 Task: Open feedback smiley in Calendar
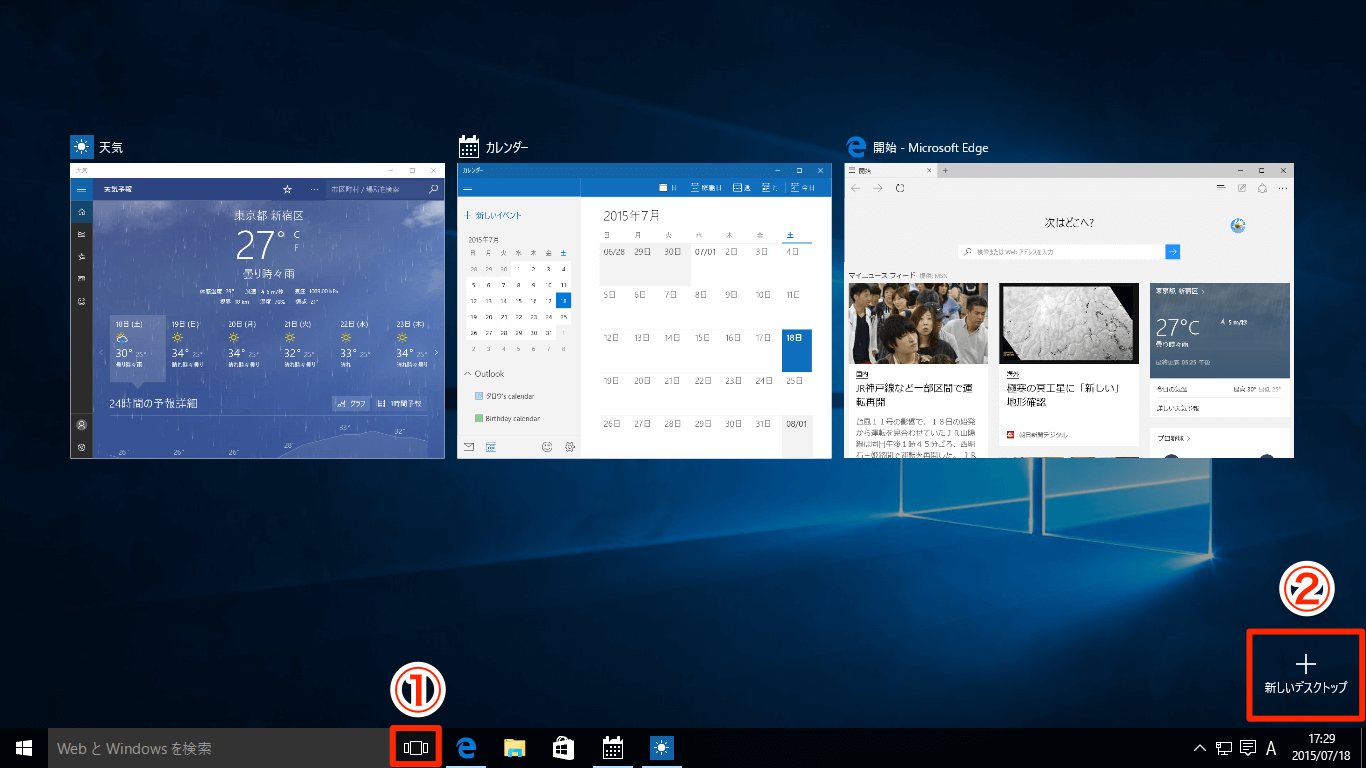point(547,447)
